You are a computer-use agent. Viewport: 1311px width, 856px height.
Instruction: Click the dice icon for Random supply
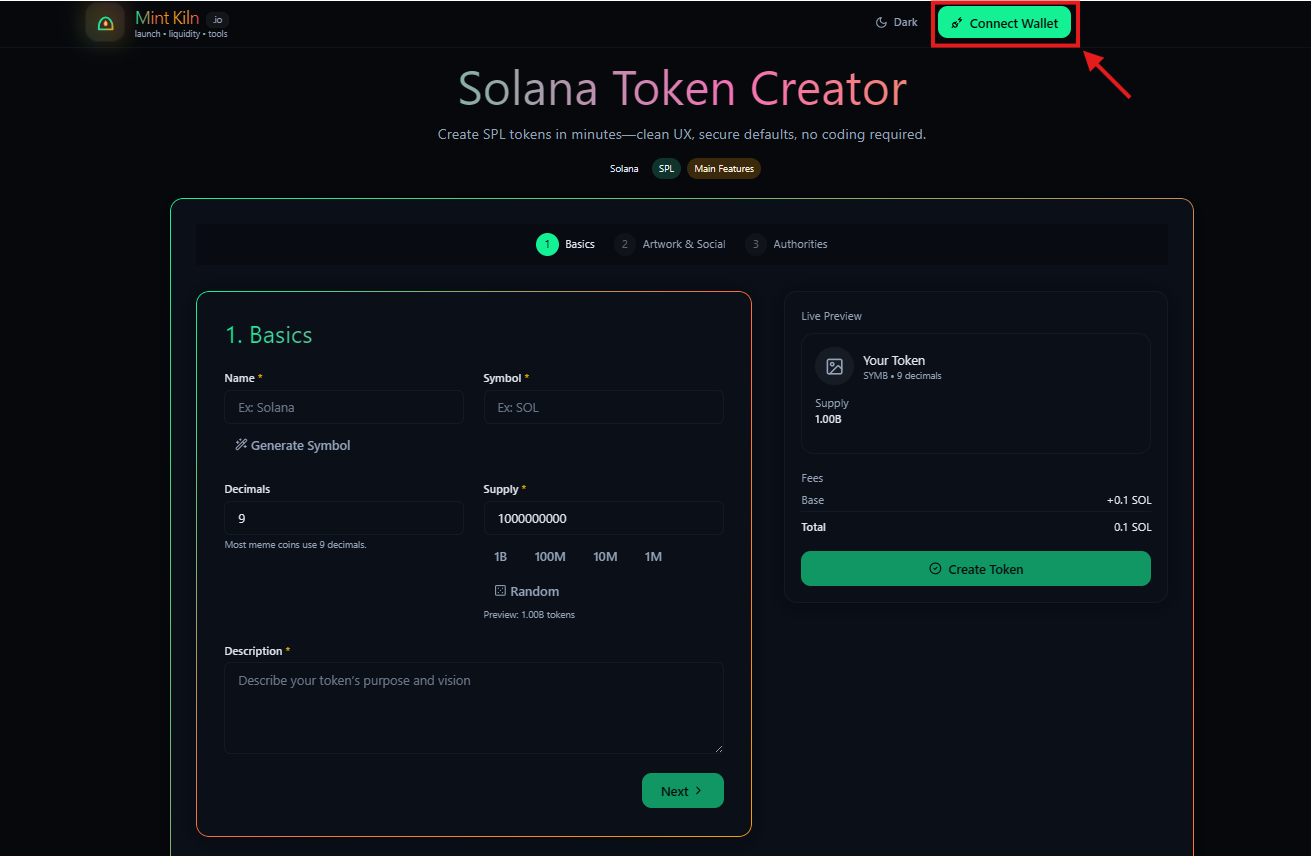[x=500, y=591]
